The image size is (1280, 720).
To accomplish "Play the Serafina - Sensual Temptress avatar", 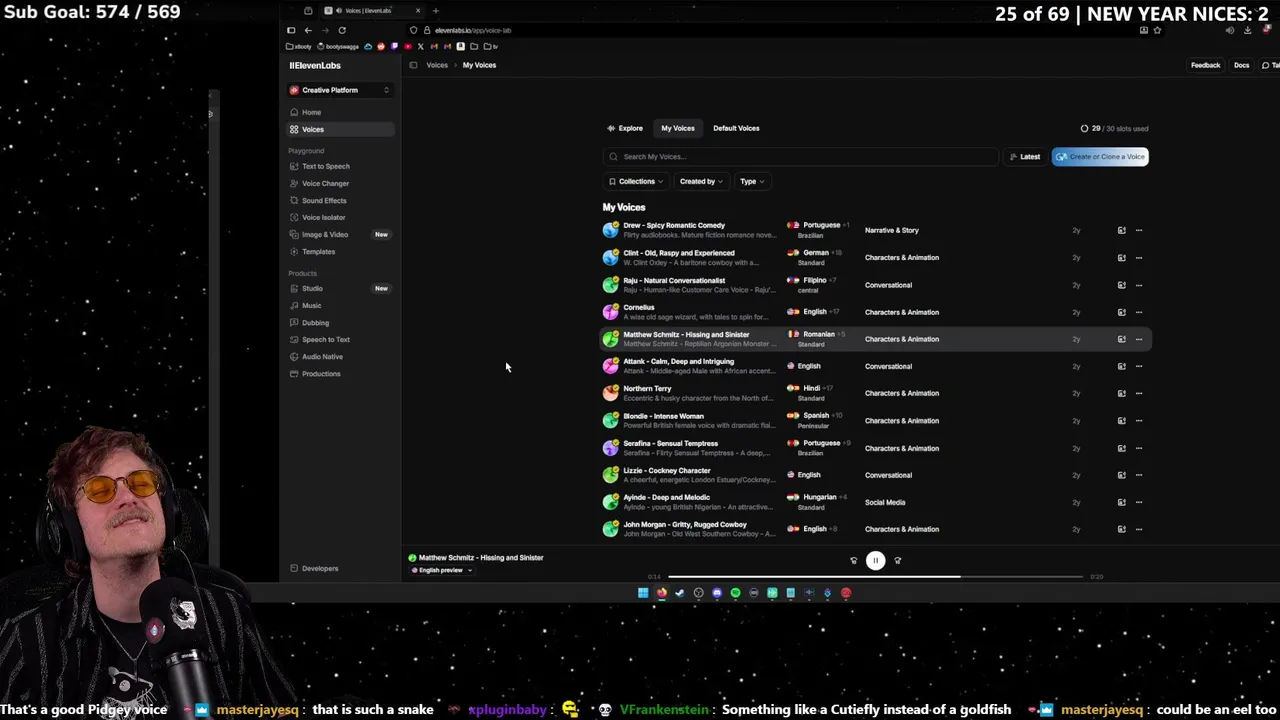I will [610, 448].
